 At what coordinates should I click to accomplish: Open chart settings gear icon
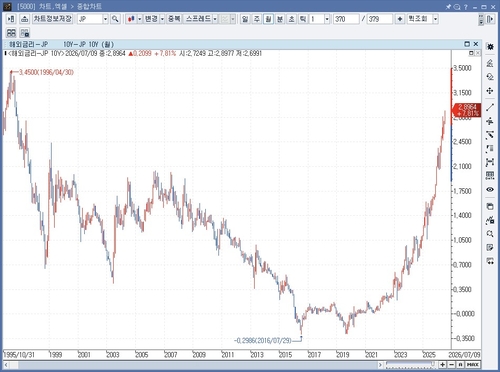click(490, 46)
